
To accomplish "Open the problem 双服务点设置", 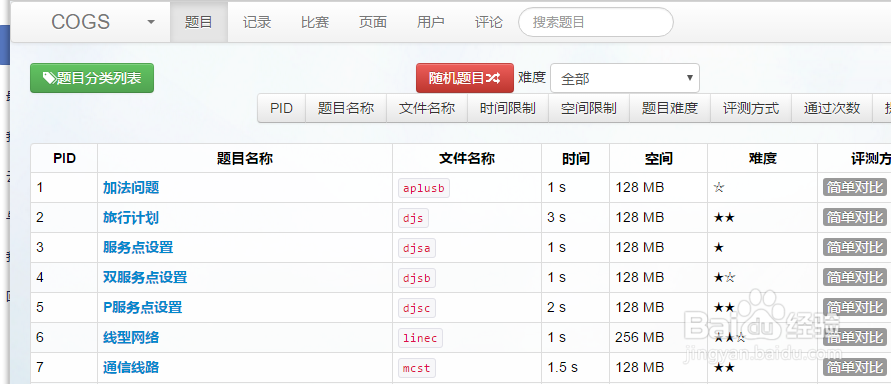I will [145, 277].
